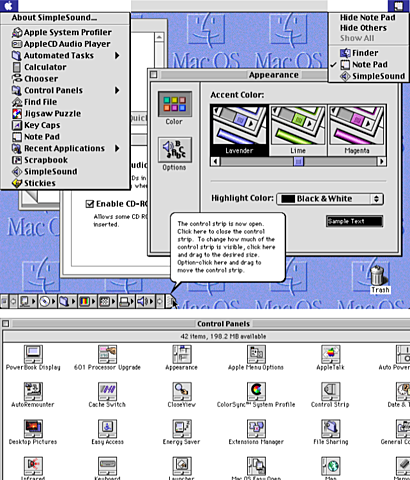Image resolution: width=410 pixels, height=480 pixels.
Task: Click the scroll up arrow in rear window
Action: pos(159,37)
